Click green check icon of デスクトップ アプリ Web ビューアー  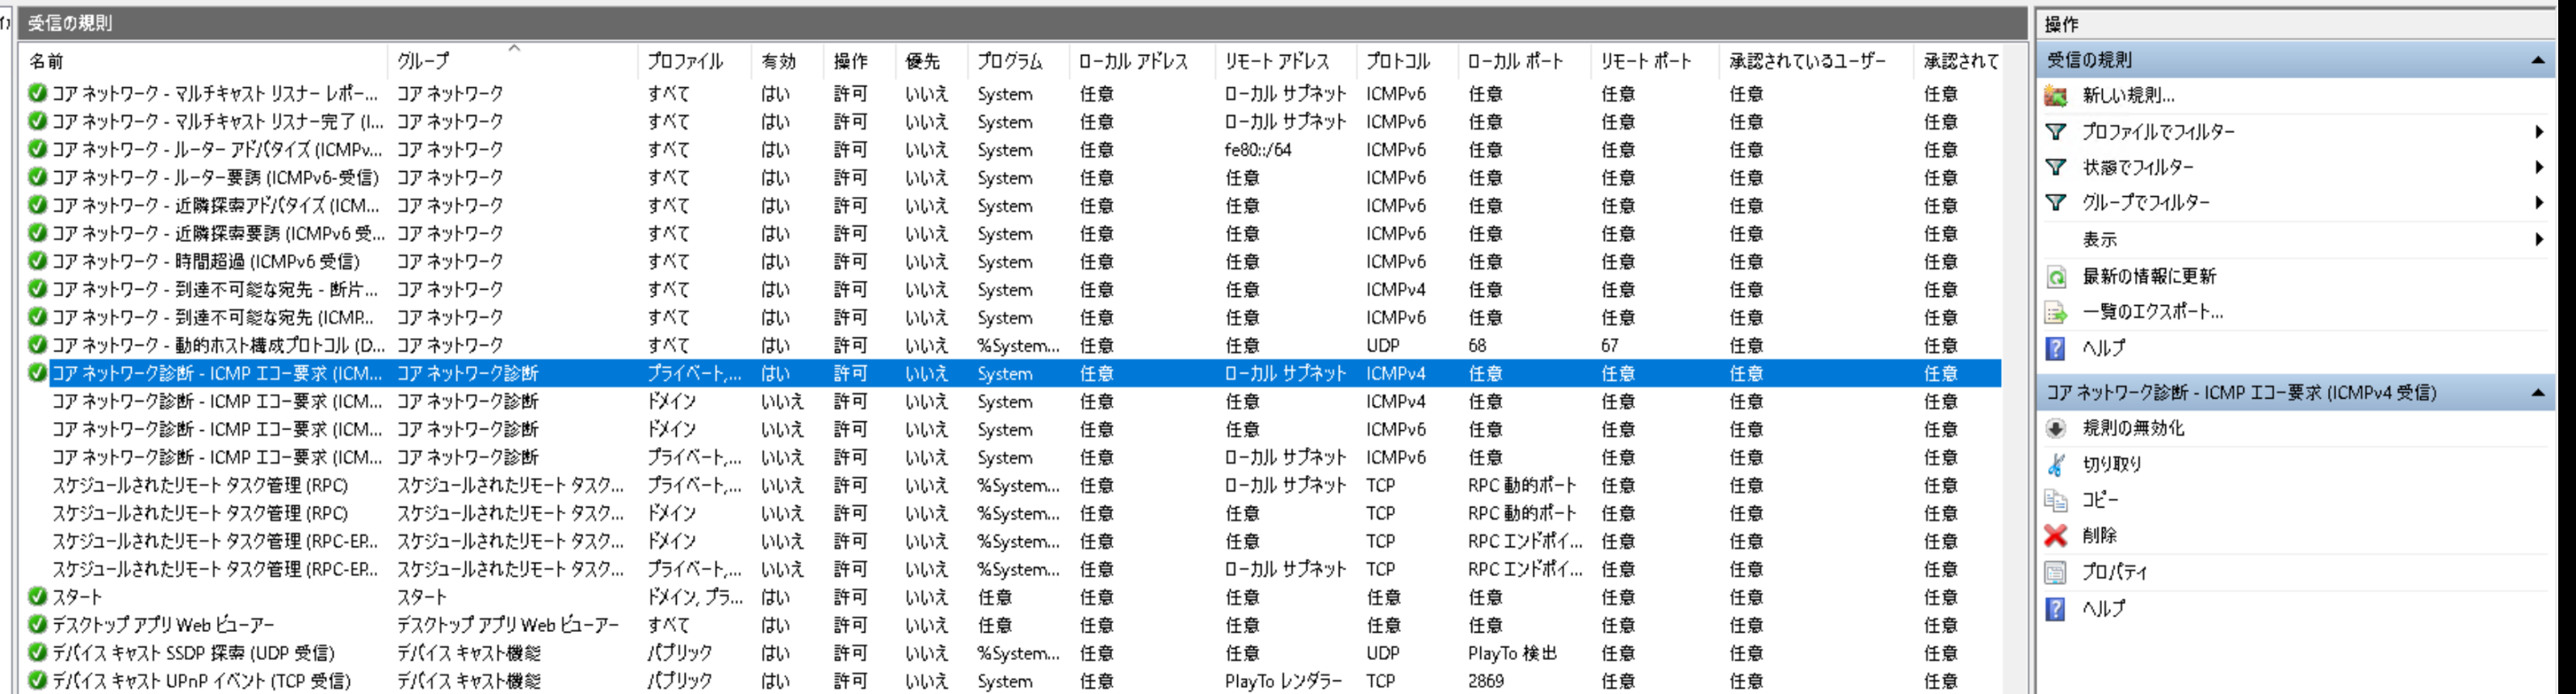pos(38,625)
